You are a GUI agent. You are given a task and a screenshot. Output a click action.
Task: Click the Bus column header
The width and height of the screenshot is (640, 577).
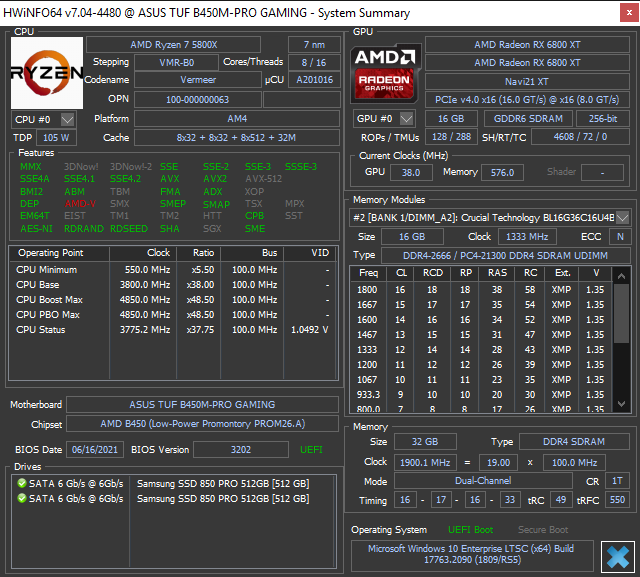click(x=252, y=253)
